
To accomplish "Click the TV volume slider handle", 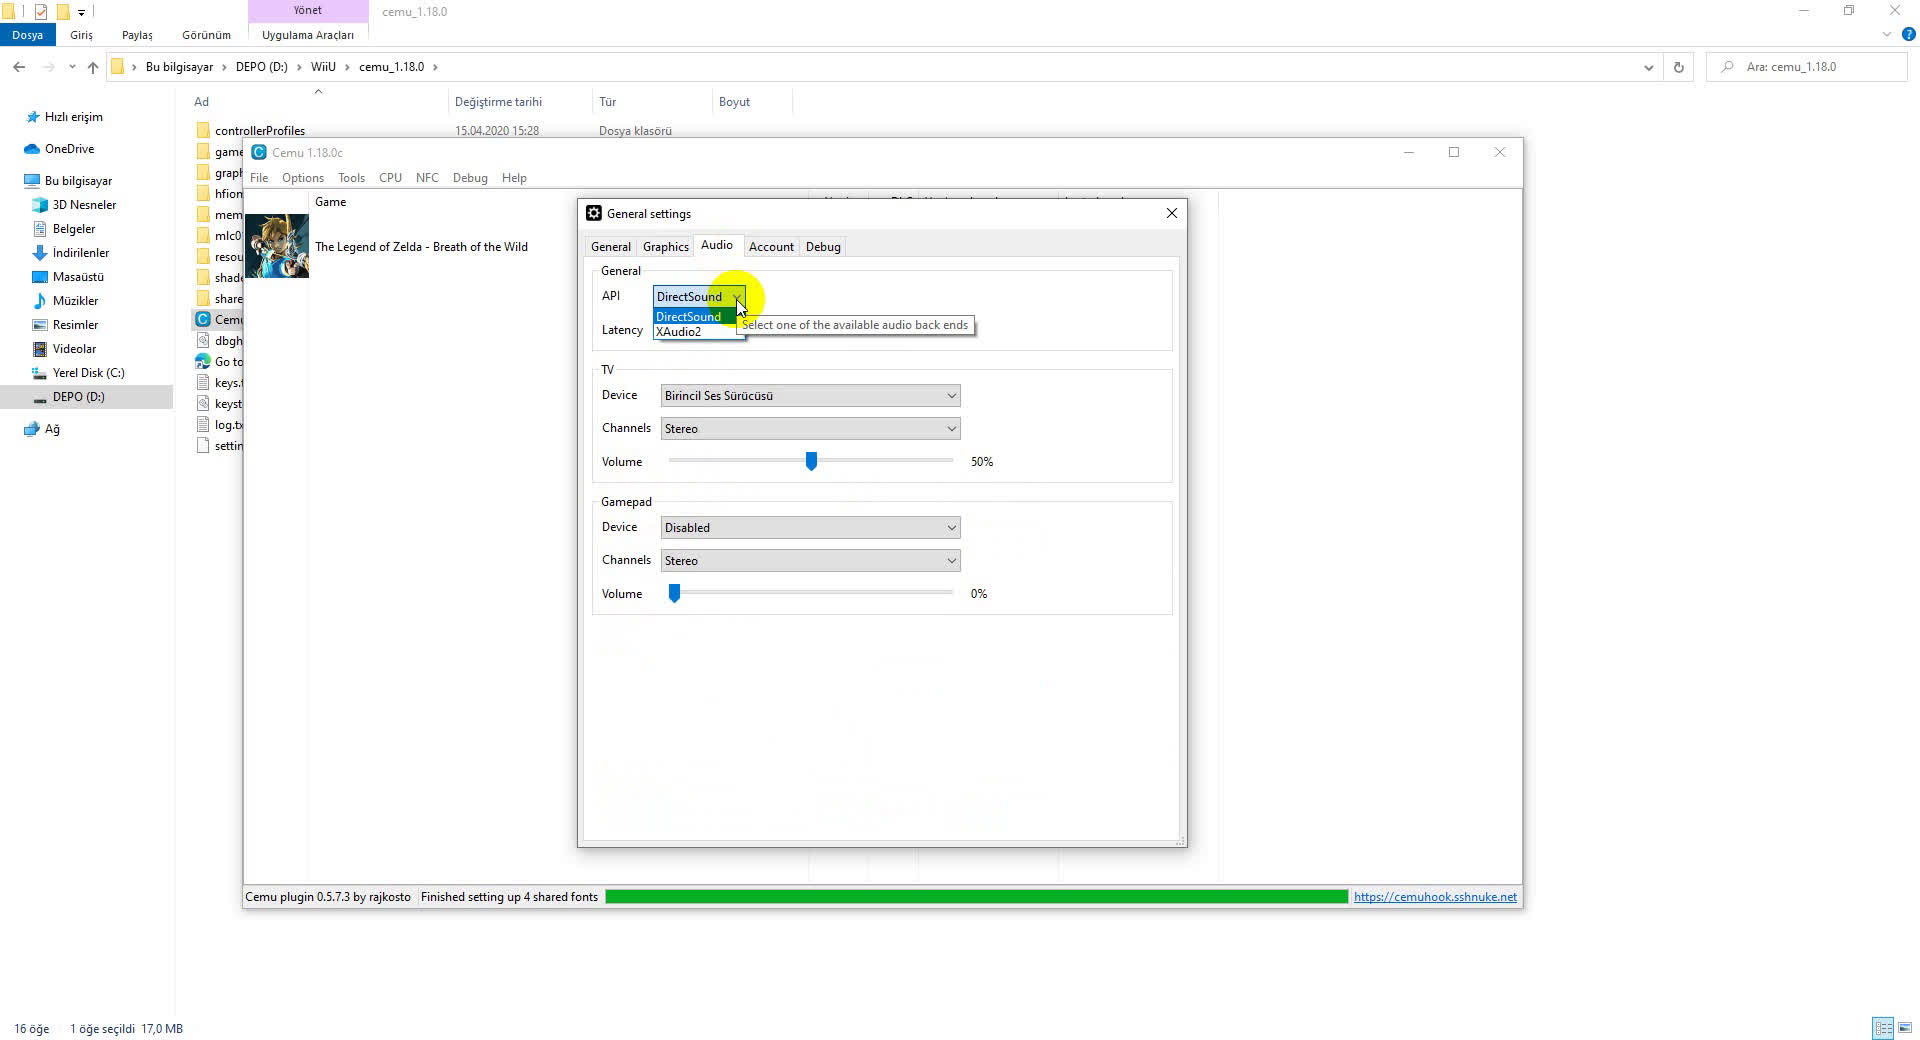I will [x=811, y=461].
